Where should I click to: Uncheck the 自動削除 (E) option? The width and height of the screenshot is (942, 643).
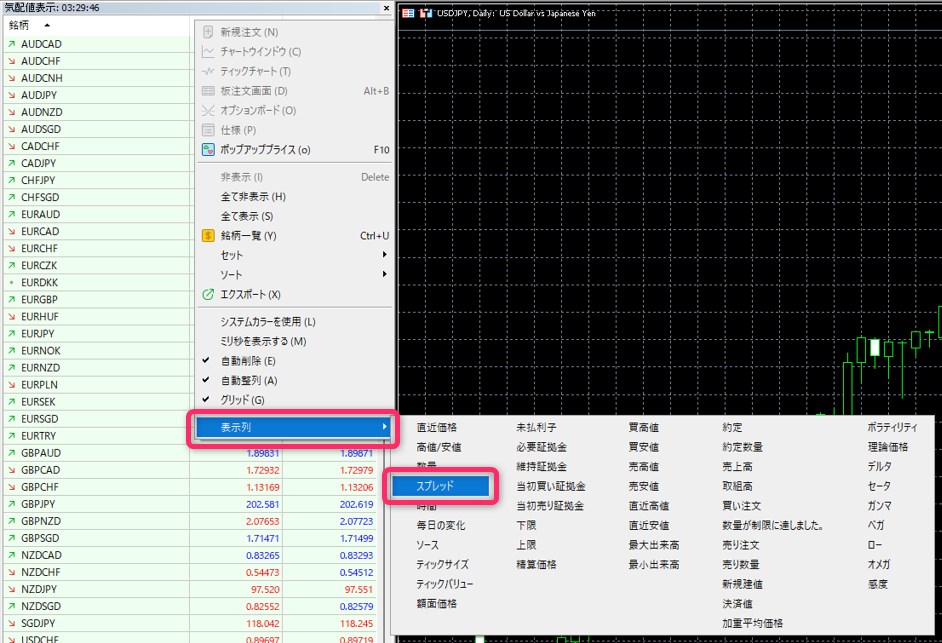click(247, 361)
